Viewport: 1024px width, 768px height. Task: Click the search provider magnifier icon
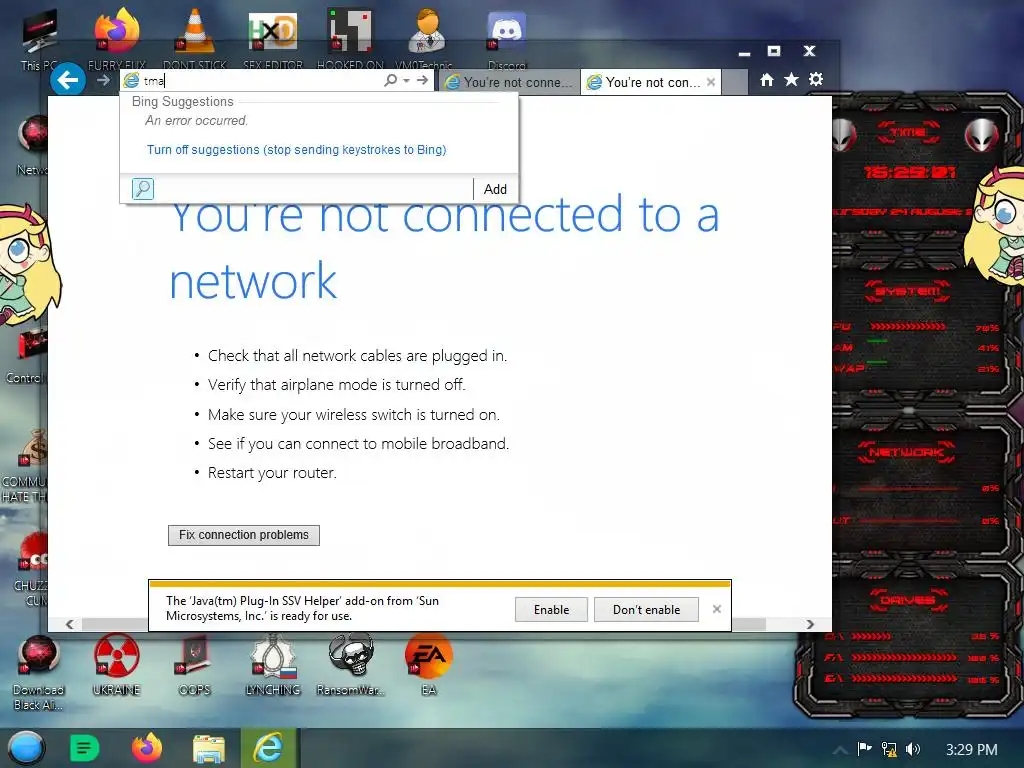coord(143,189)
